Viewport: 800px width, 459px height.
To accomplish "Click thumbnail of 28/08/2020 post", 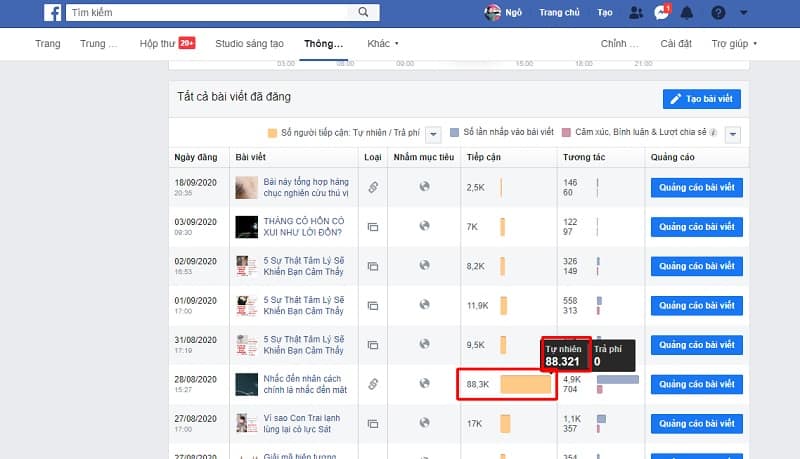I will [x=246, y=385].
